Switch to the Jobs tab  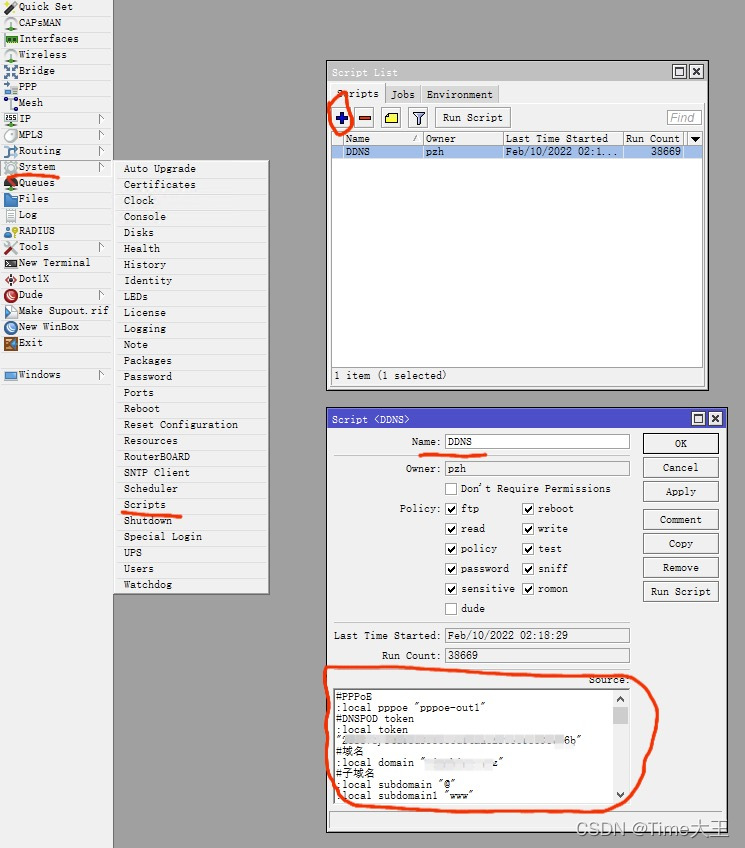403,95
